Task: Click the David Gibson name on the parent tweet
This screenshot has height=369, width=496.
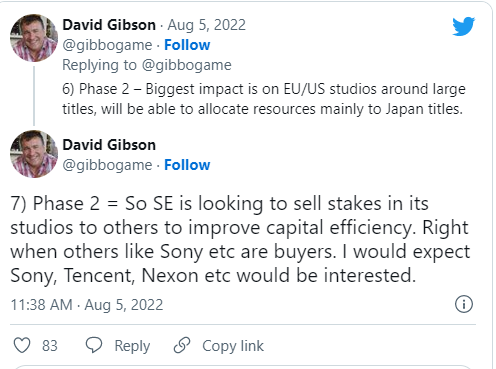Action: pyautogui.click(x=109, y=25)
